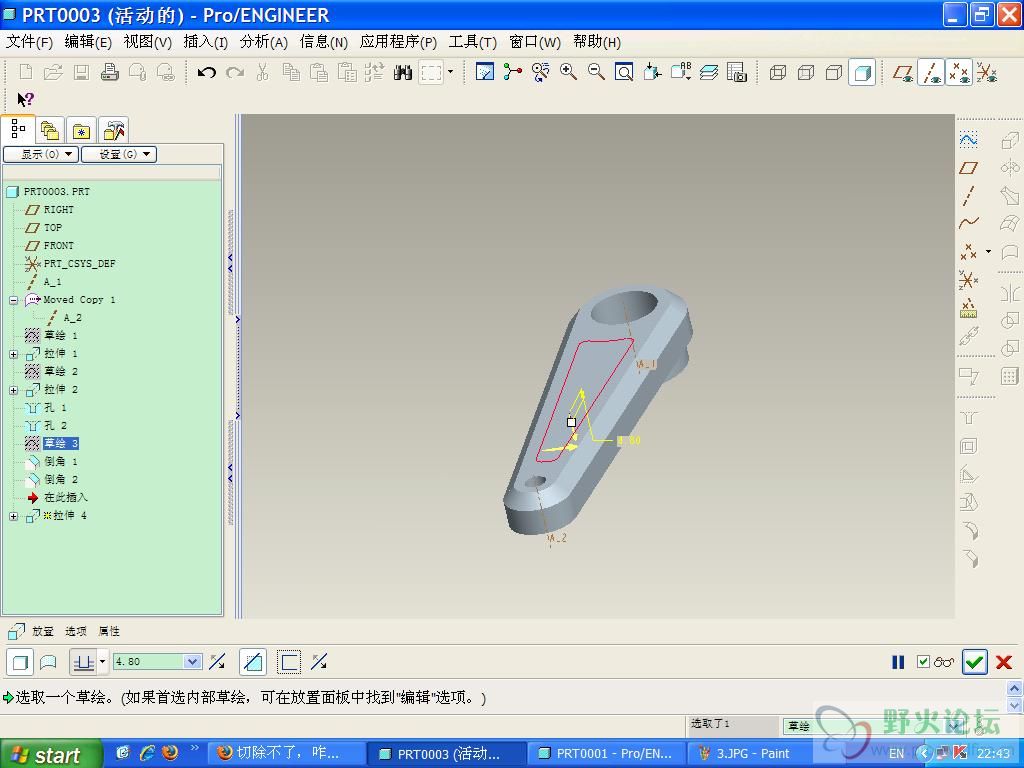Expand the 拉伸 1 tree node

14,354
